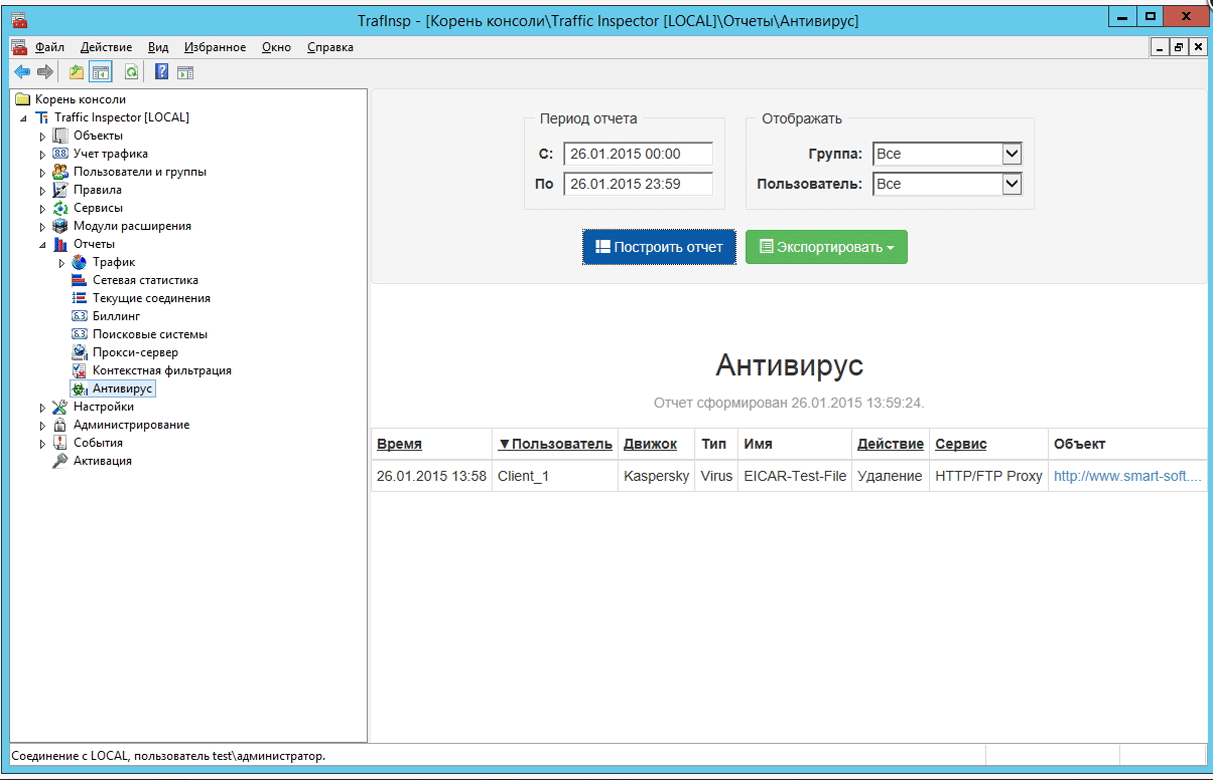Click the Прокси-сервер icon

point(80,352)
